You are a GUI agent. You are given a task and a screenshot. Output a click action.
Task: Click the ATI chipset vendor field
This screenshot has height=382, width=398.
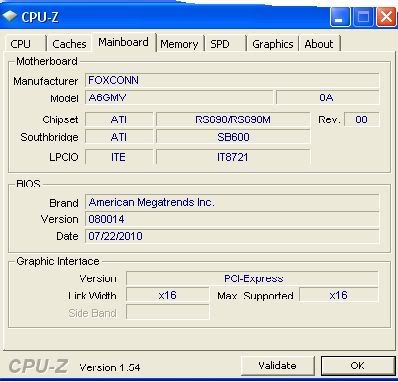[119, 119]
